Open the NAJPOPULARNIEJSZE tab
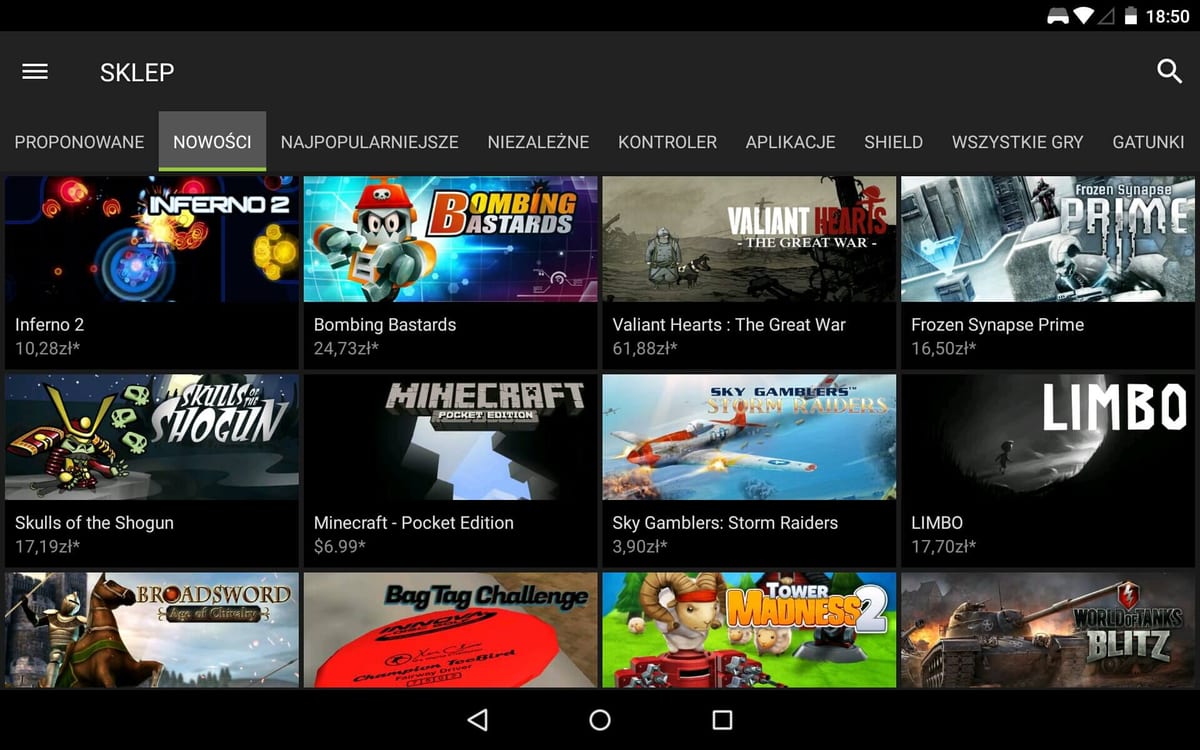This screenshot has width=1200, height=750. click(x=370, y=142)
